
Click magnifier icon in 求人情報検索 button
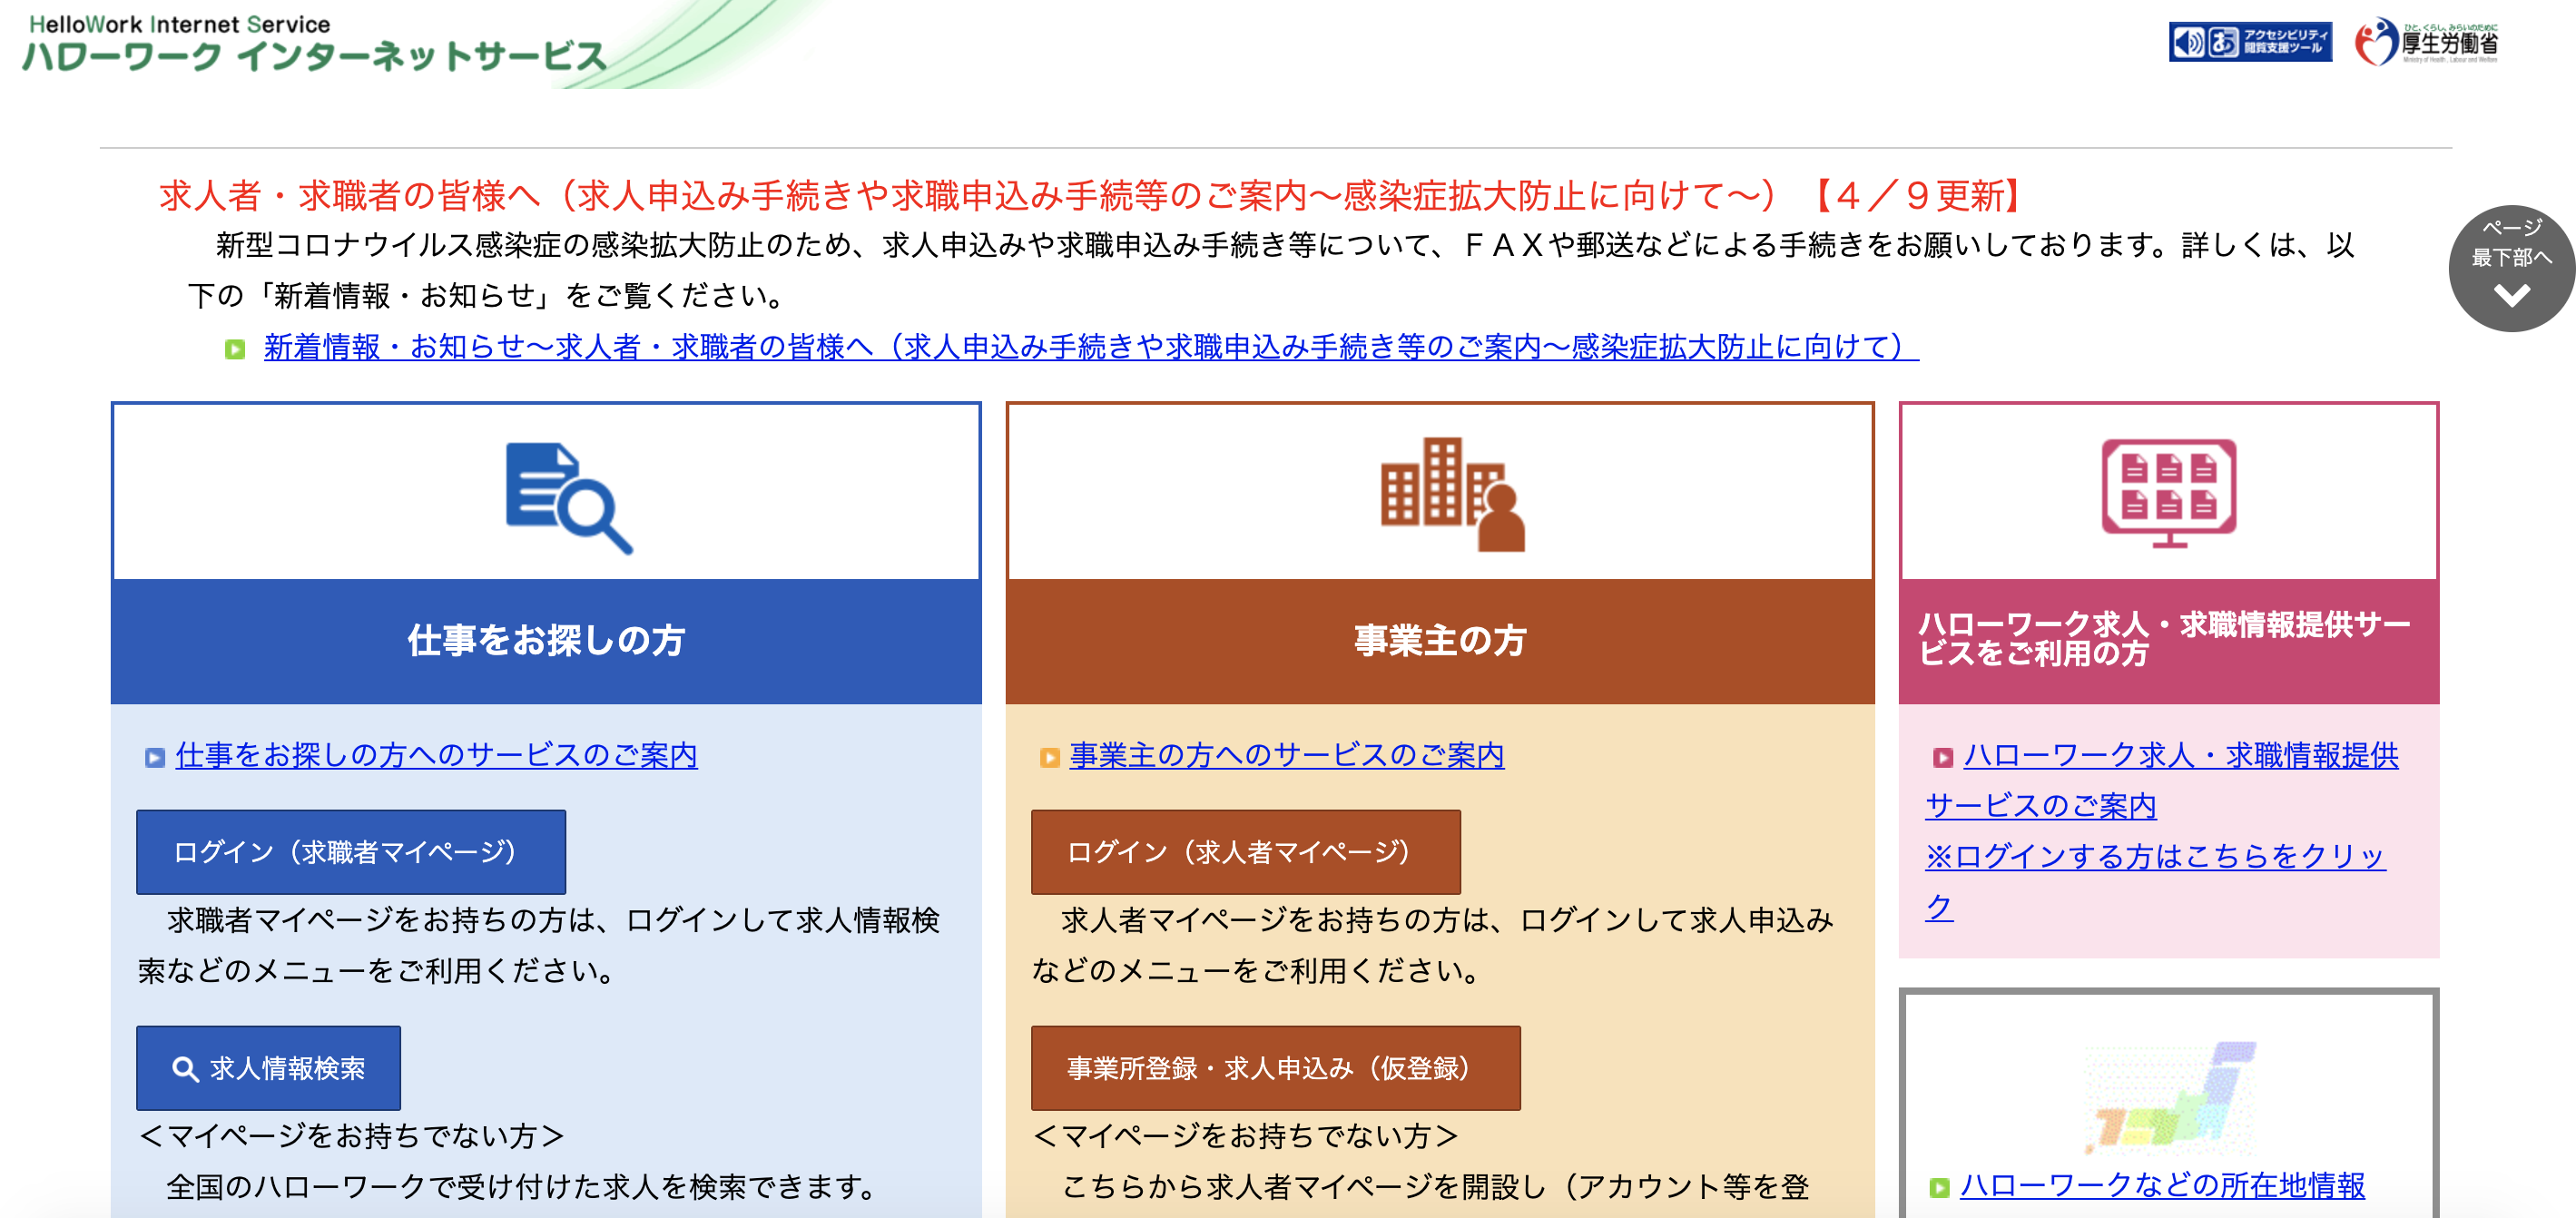click(x=185, y=1068)
